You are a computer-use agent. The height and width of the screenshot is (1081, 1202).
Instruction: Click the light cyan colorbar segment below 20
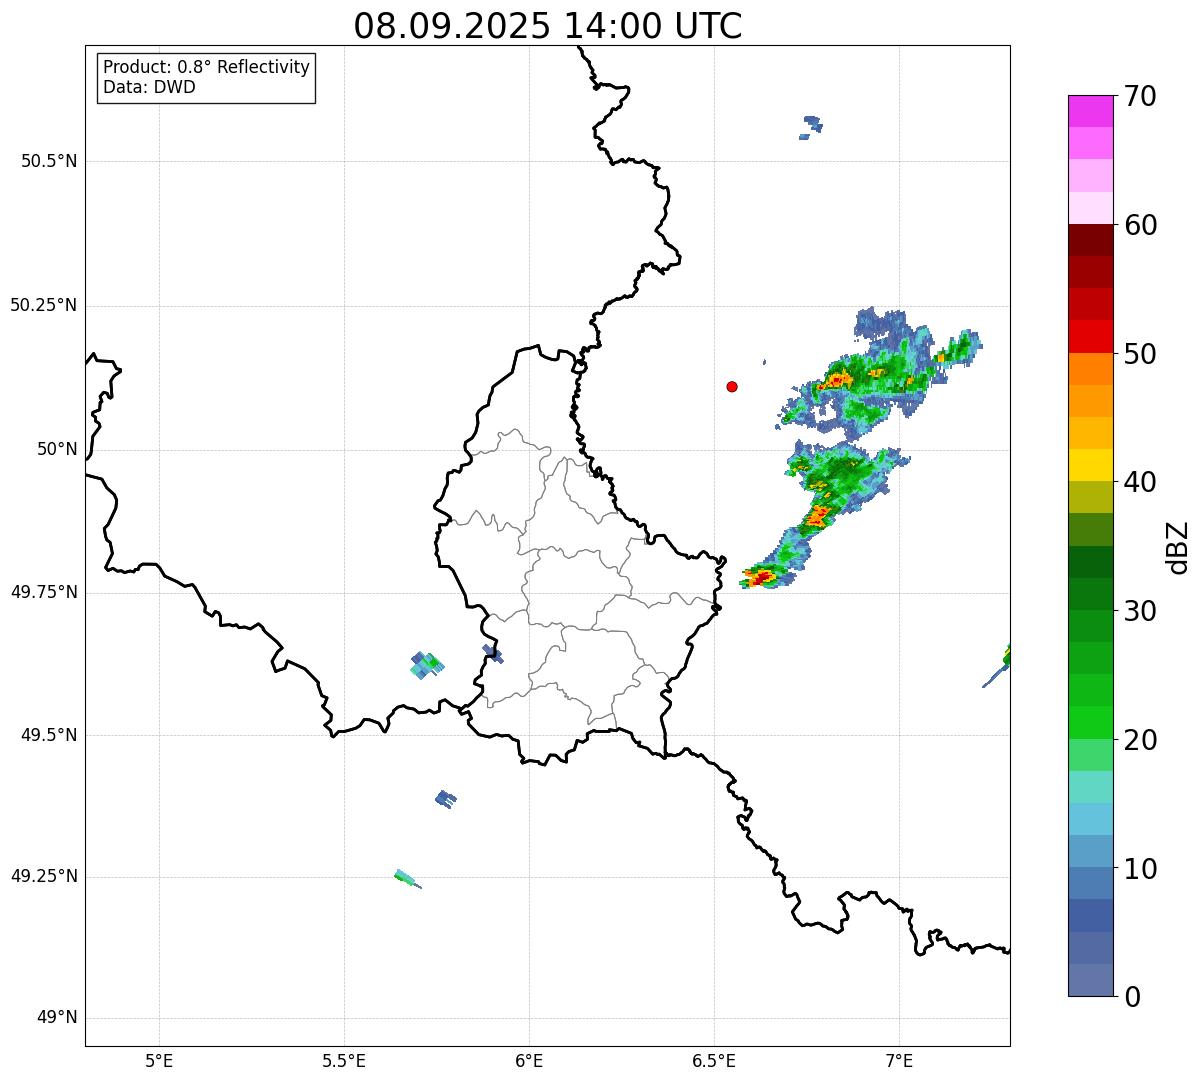tap(1091, 787)
